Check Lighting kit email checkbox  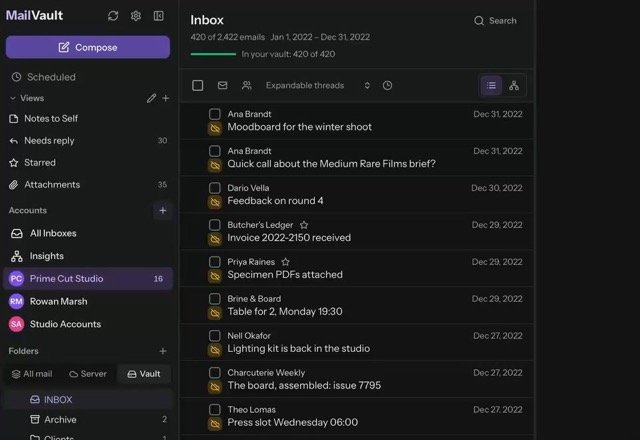click(x=215, y=336)
